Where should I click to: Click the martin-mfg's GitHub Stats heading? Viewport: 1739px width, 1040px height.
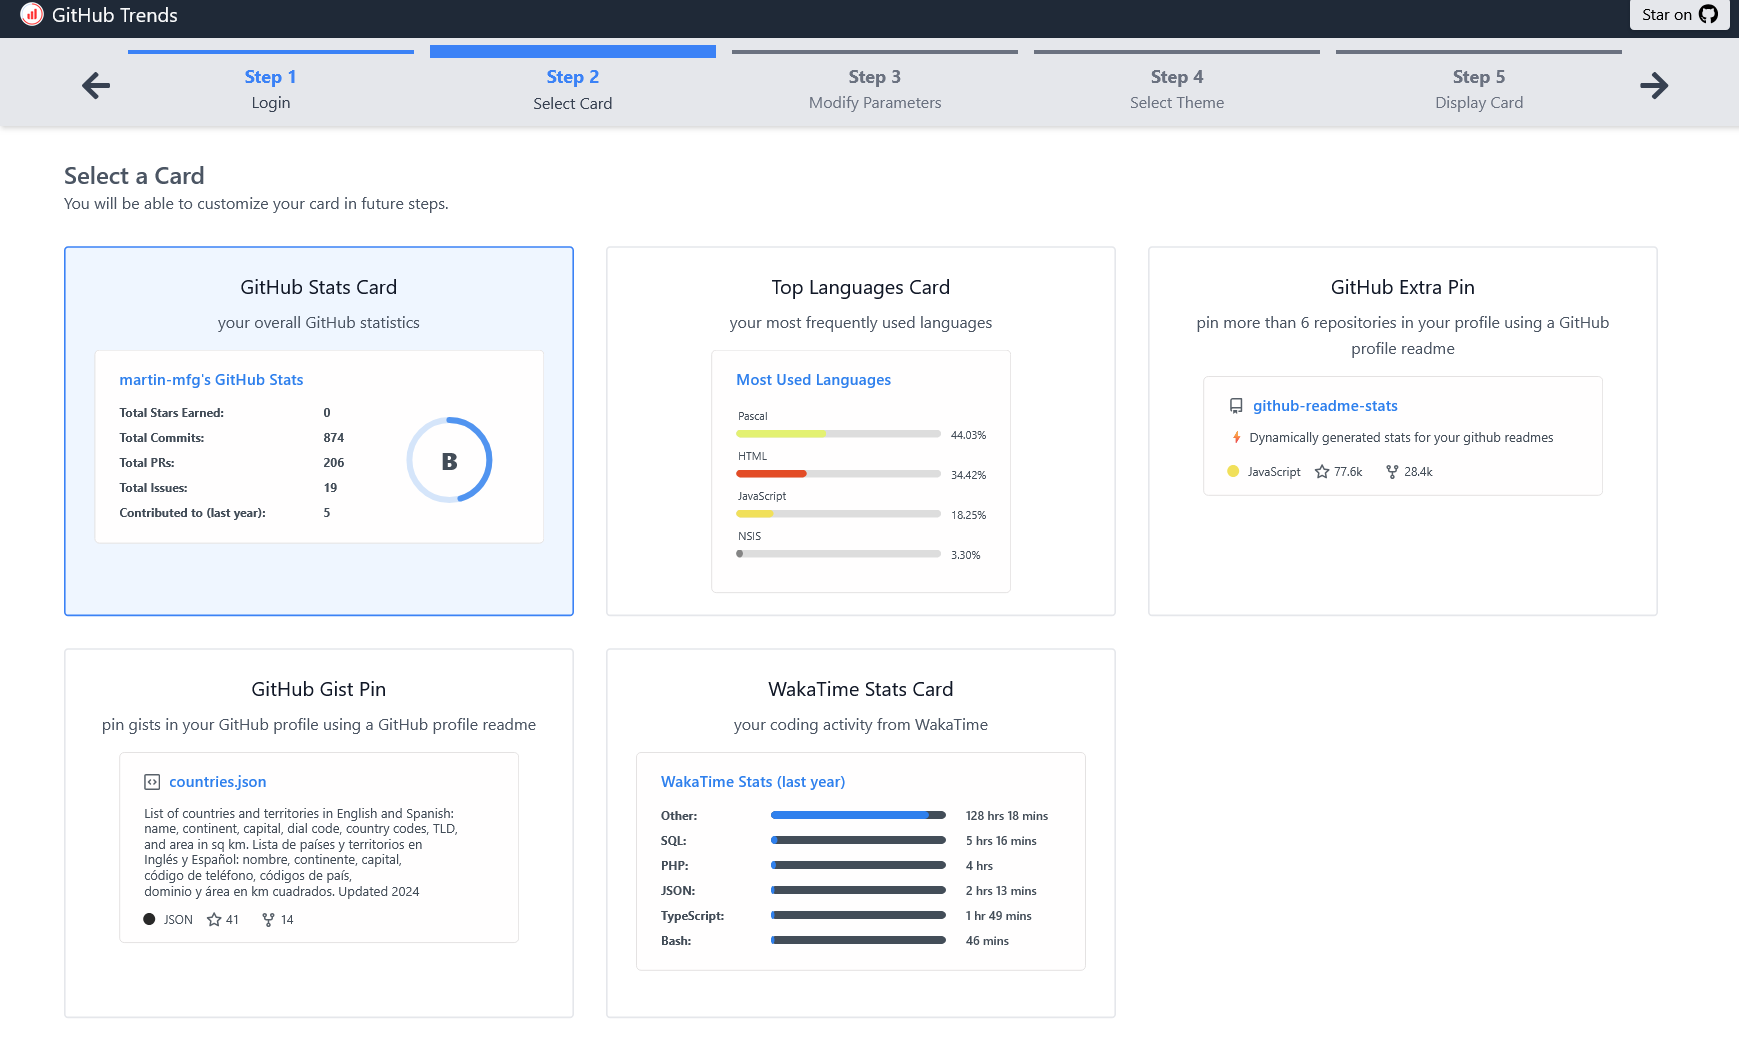tap(211, 380)
